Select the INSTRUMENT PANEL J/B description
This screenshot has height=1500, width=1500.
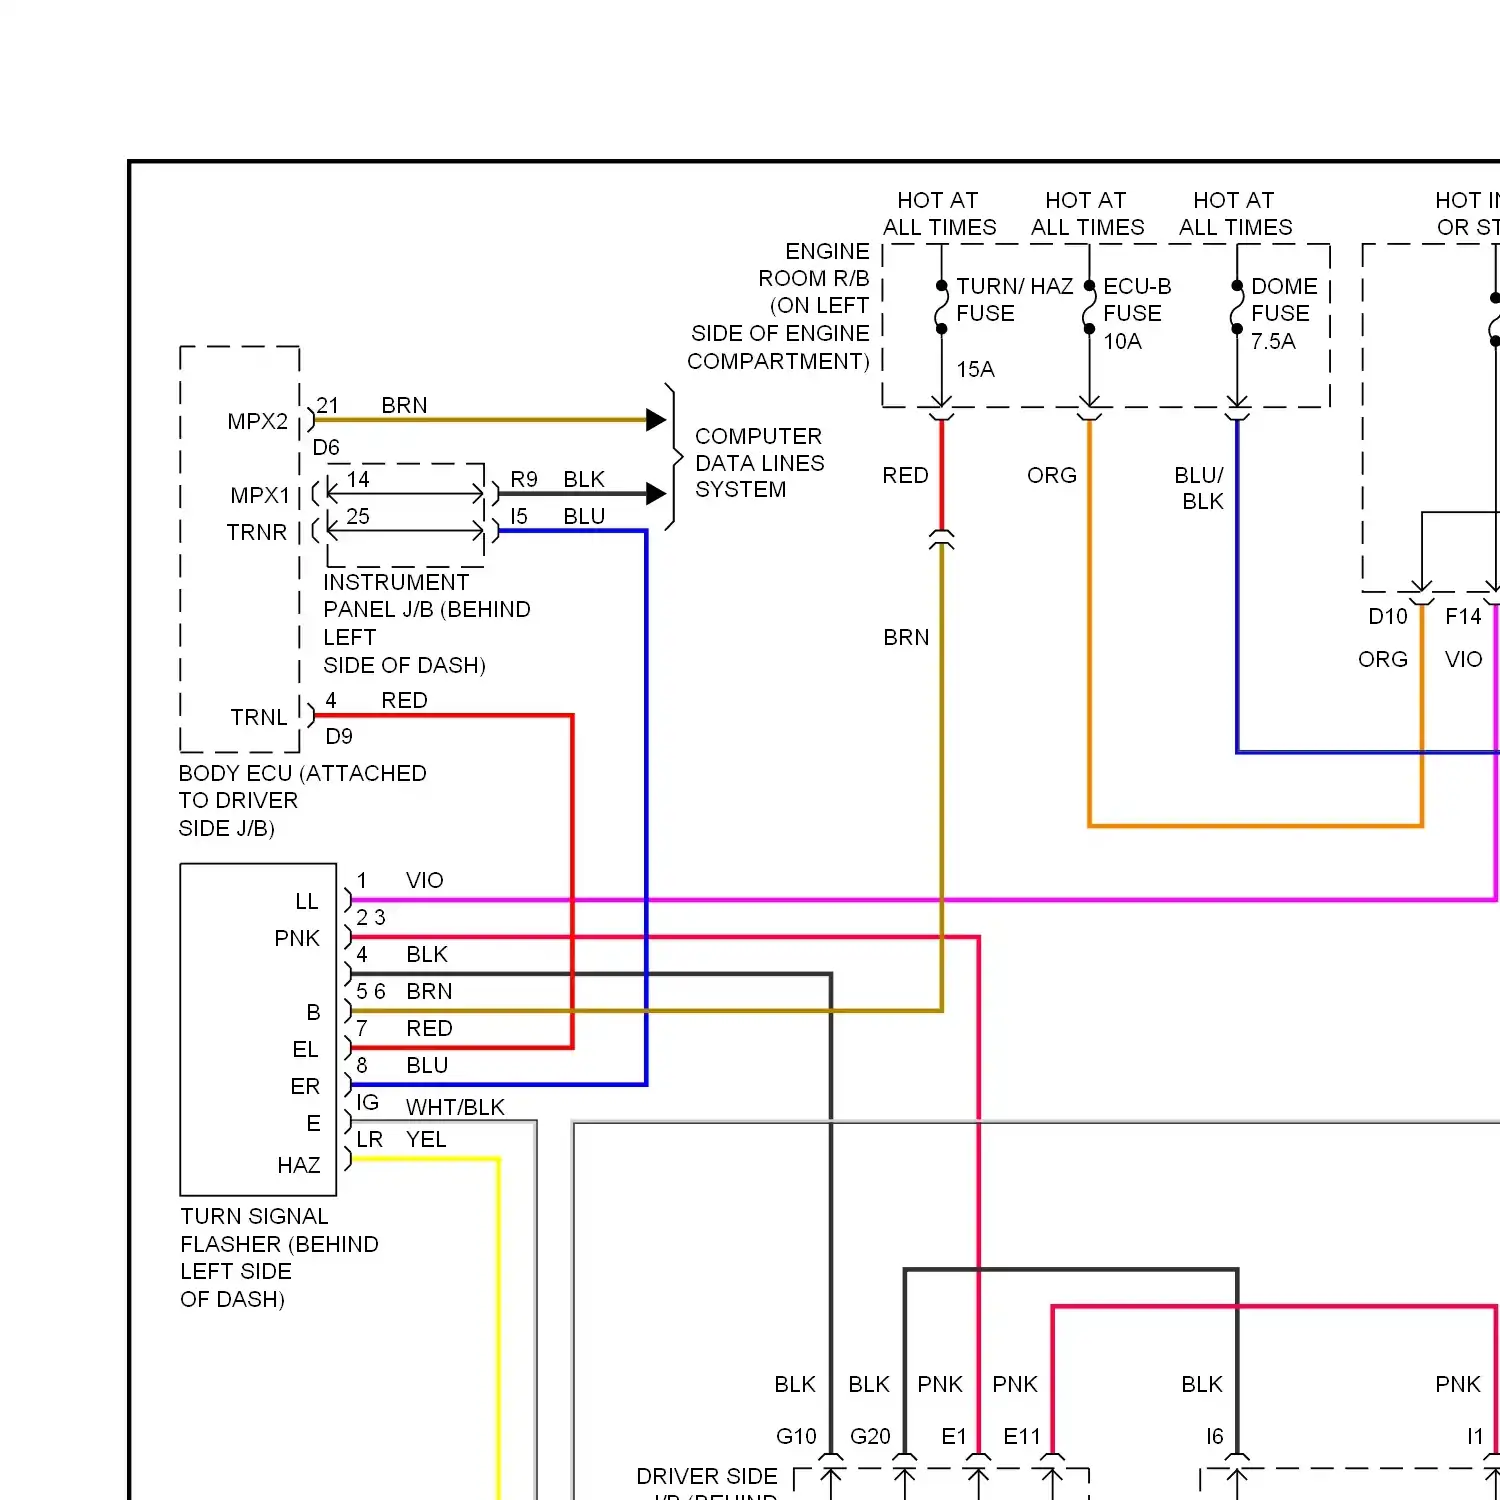point(427,623)
